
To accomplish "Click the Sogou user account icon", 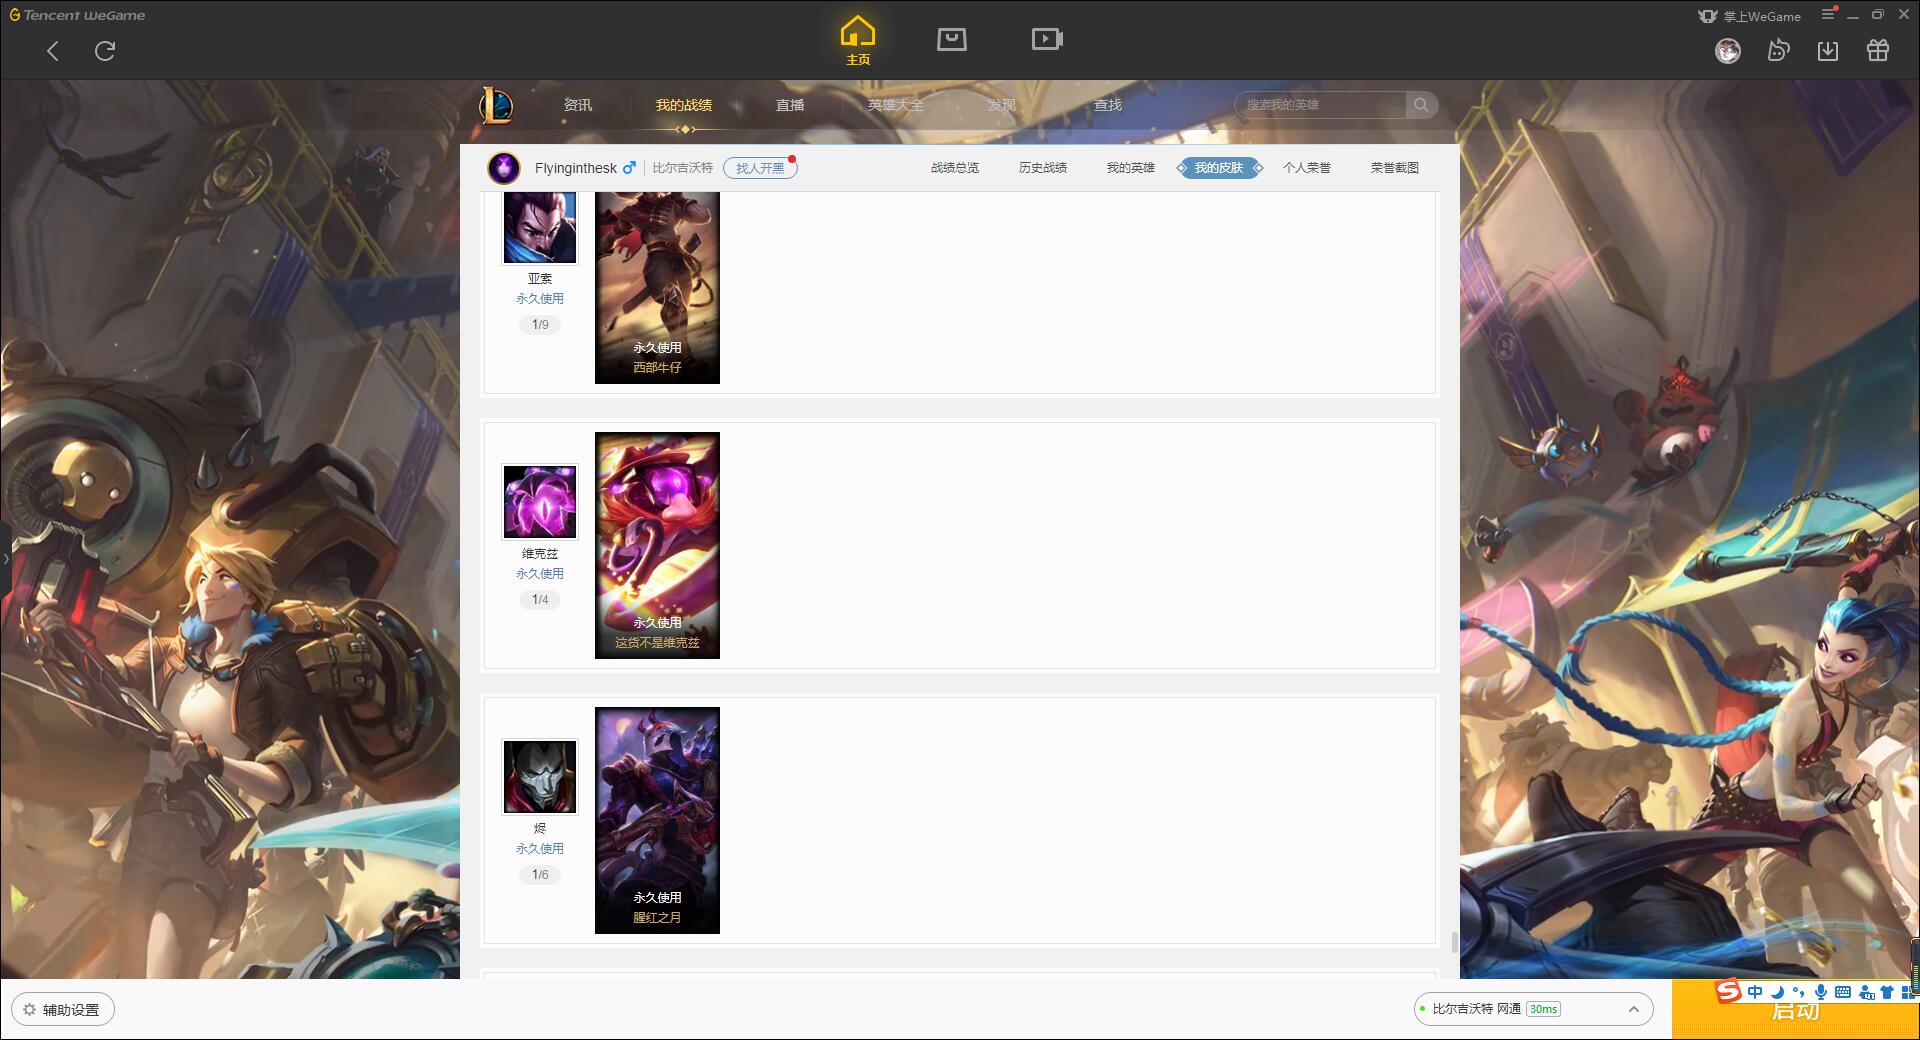I will 1865,992.
